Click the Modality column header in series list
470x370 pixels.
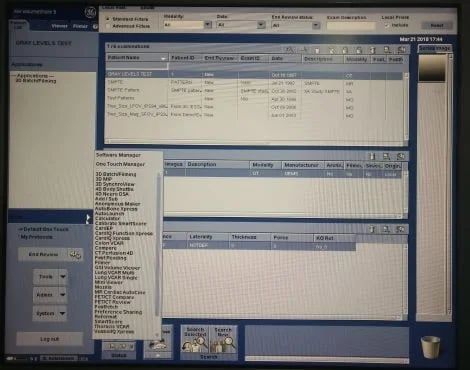(265, 165)
